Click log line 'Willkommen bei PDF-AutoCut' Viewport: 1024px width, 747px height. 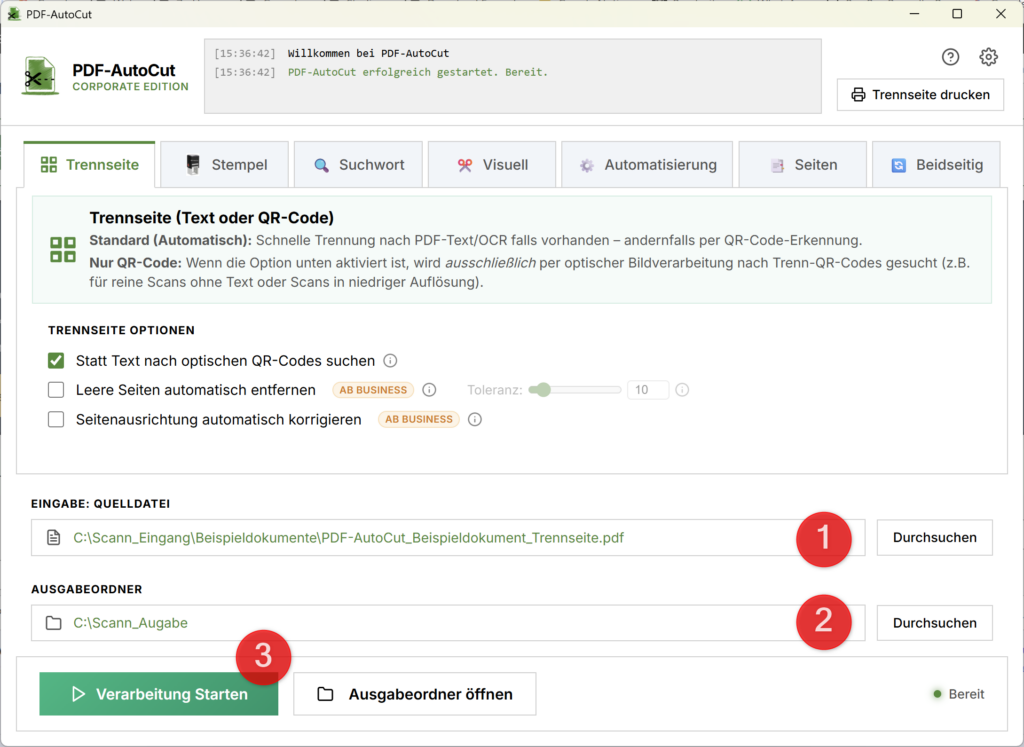(368, 54)
